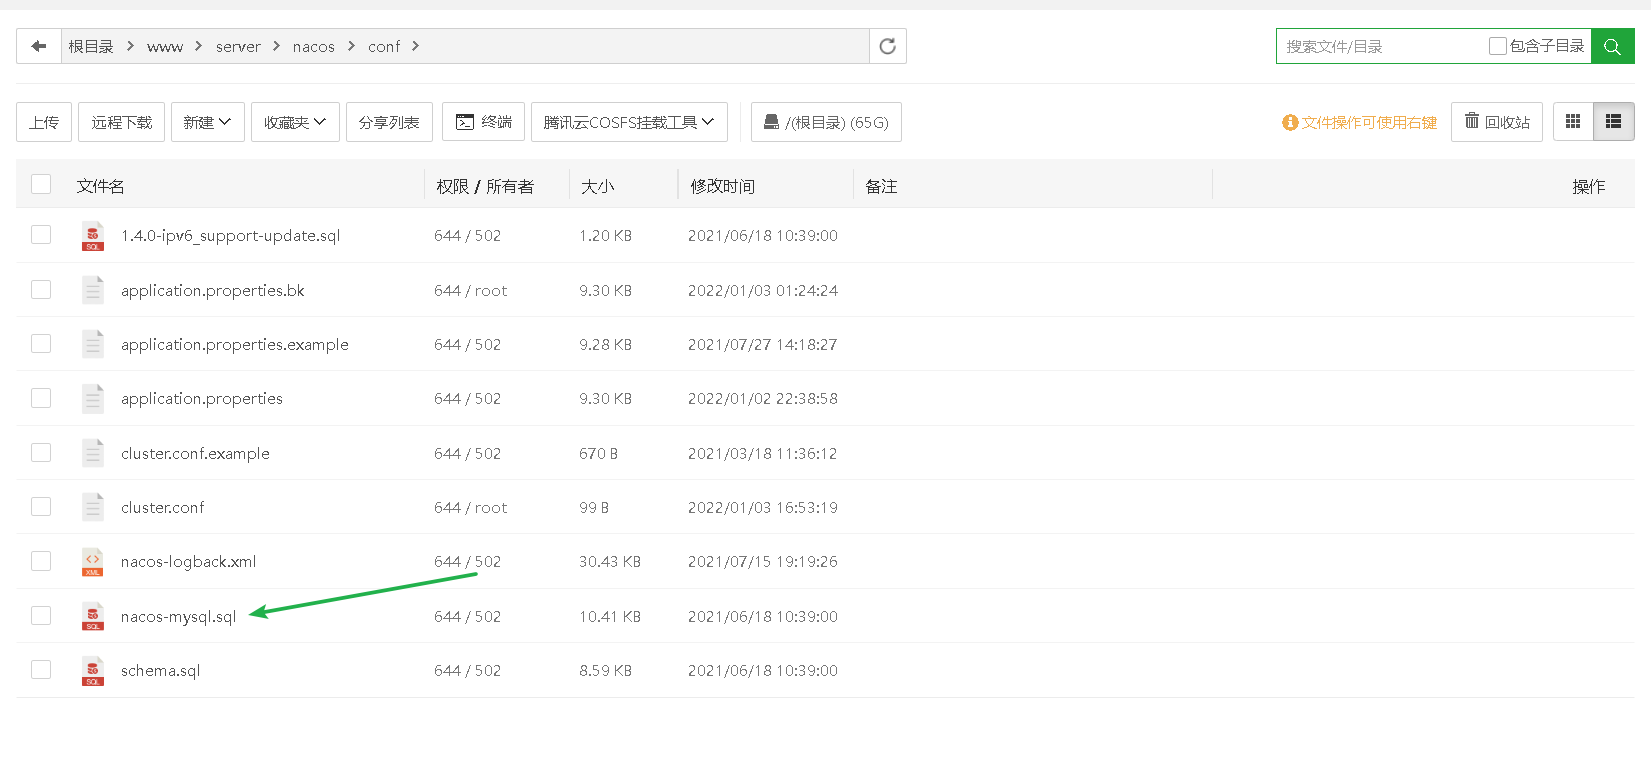The height and width of the screenshot is (759, 1651).
Task: Open application.properties file name
Action: click(202, 398)
